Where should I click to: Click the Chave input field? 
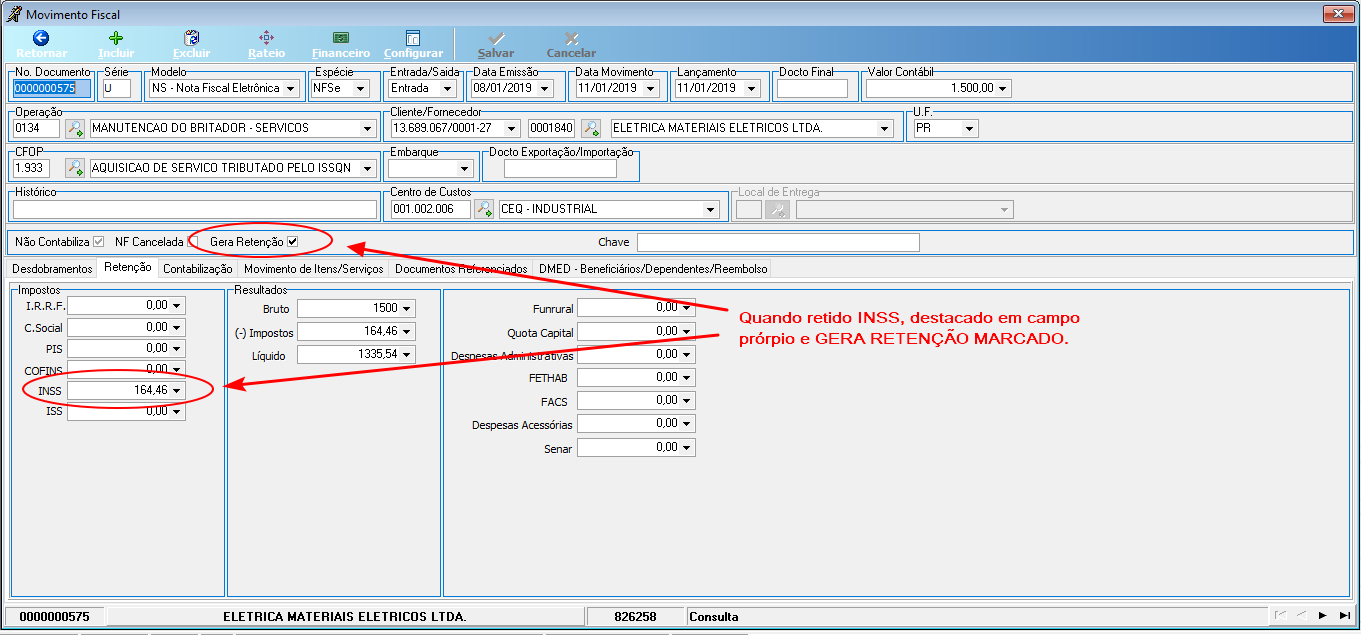pos(778,242)
